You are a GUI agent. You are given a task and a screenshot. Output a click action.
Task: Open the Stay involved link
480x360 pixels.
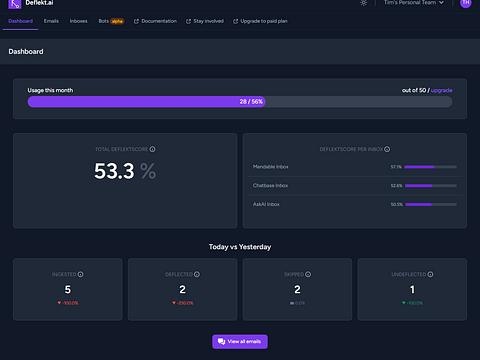pyautogui.click(x=205, y=21)
